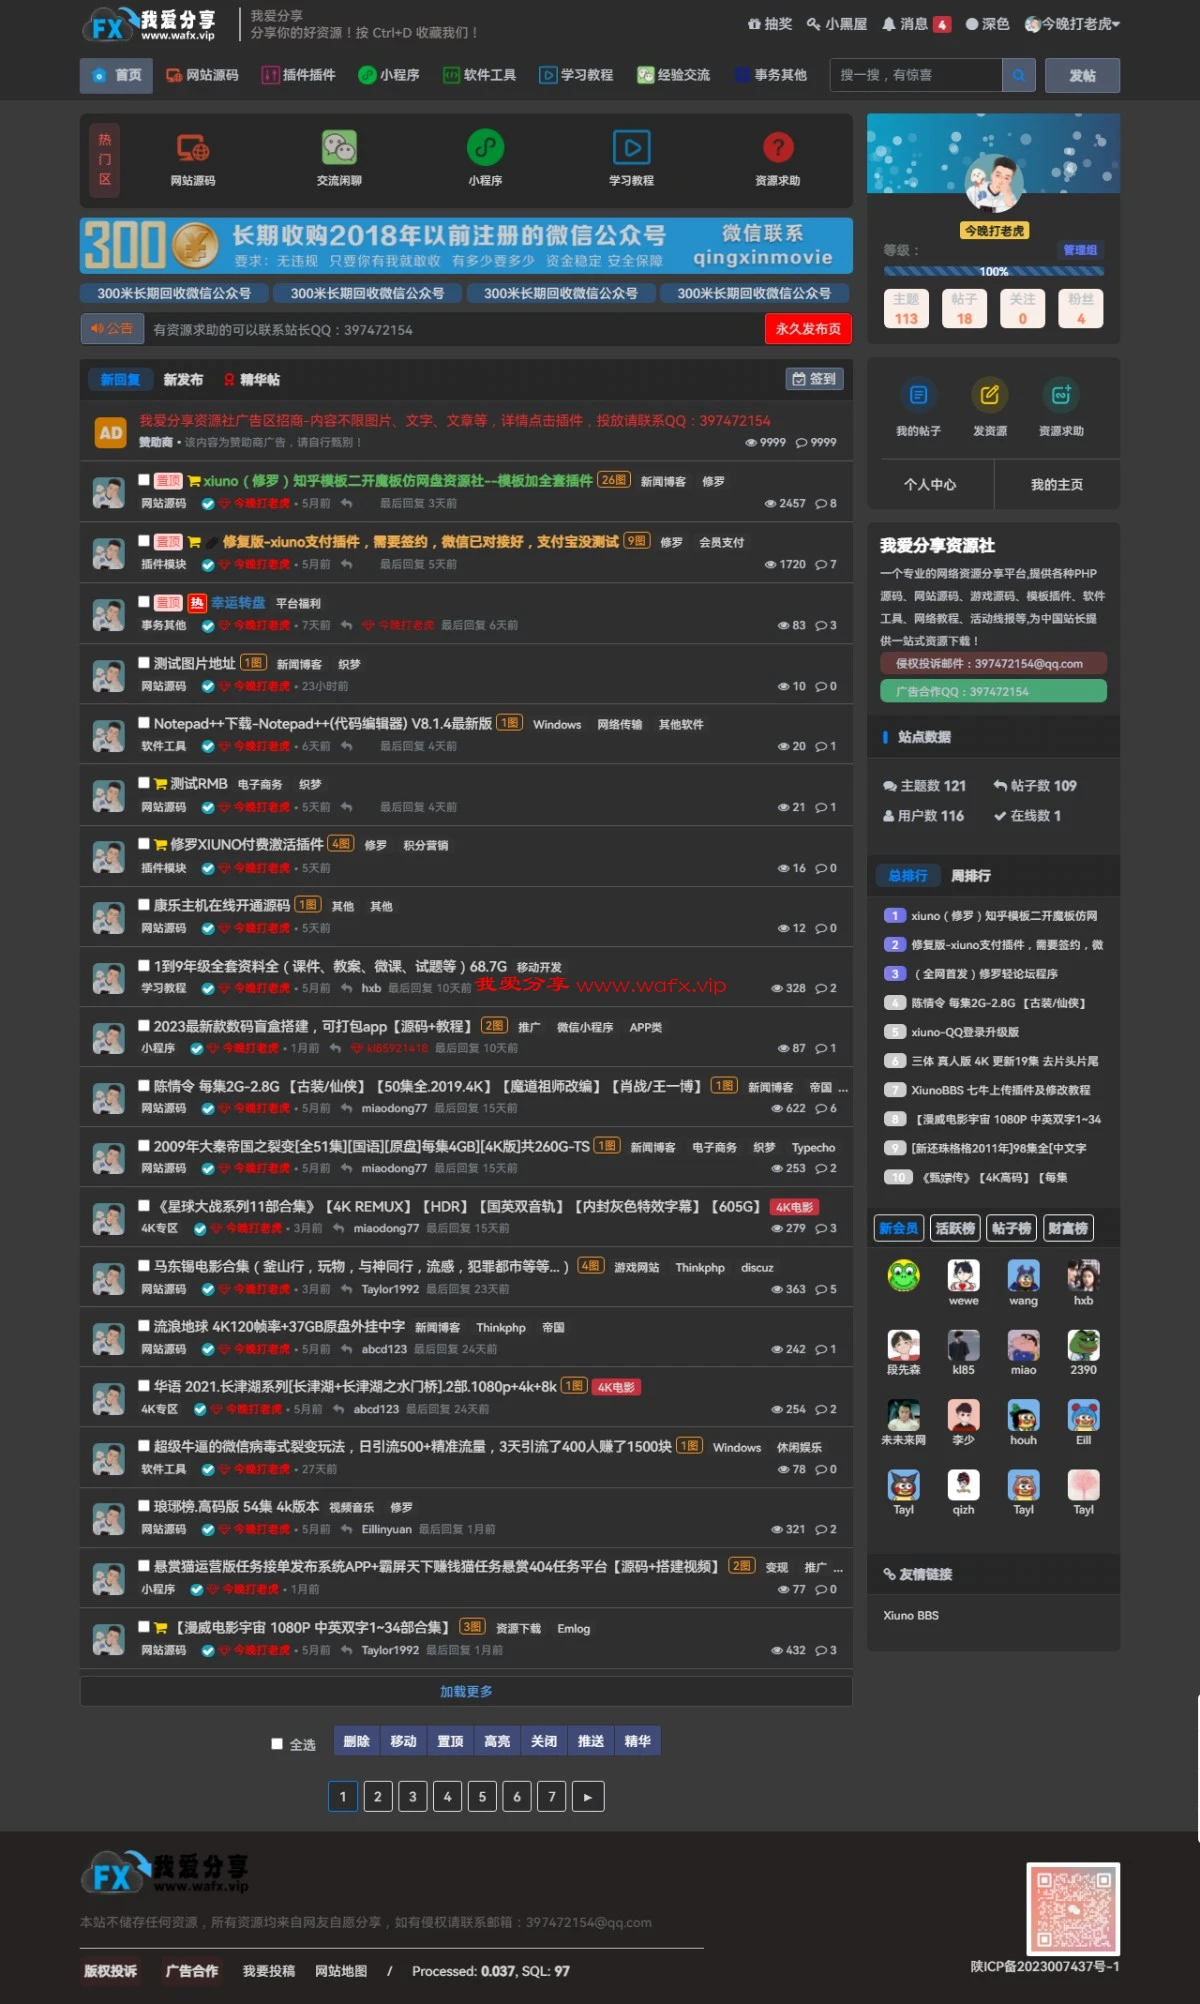Screen dimensions: 1200x2004
Task: Open the 学习教程 play icon
Action: [x=631, y=149]
